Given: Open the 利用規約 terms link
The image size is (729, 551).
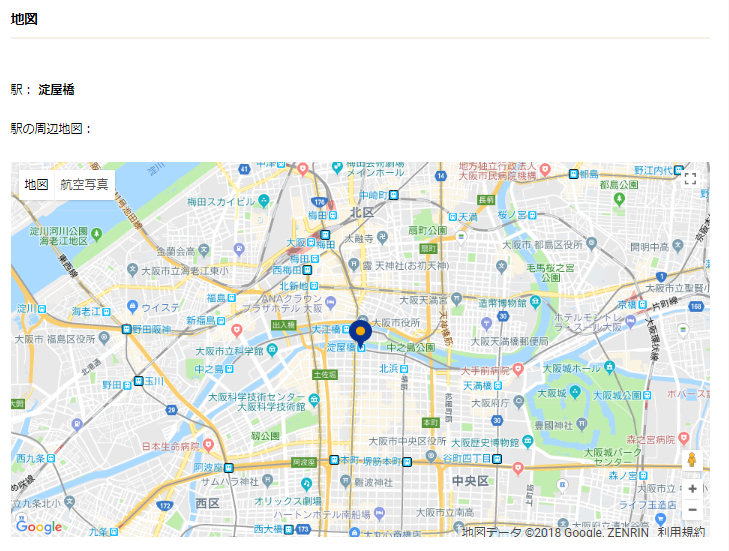Looking at the screenshot, I should [x=681, y=532].
